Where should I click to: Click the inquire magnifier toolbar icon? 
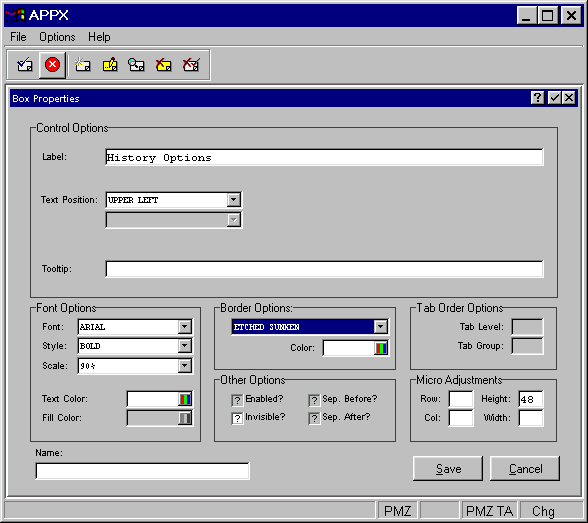136,65
